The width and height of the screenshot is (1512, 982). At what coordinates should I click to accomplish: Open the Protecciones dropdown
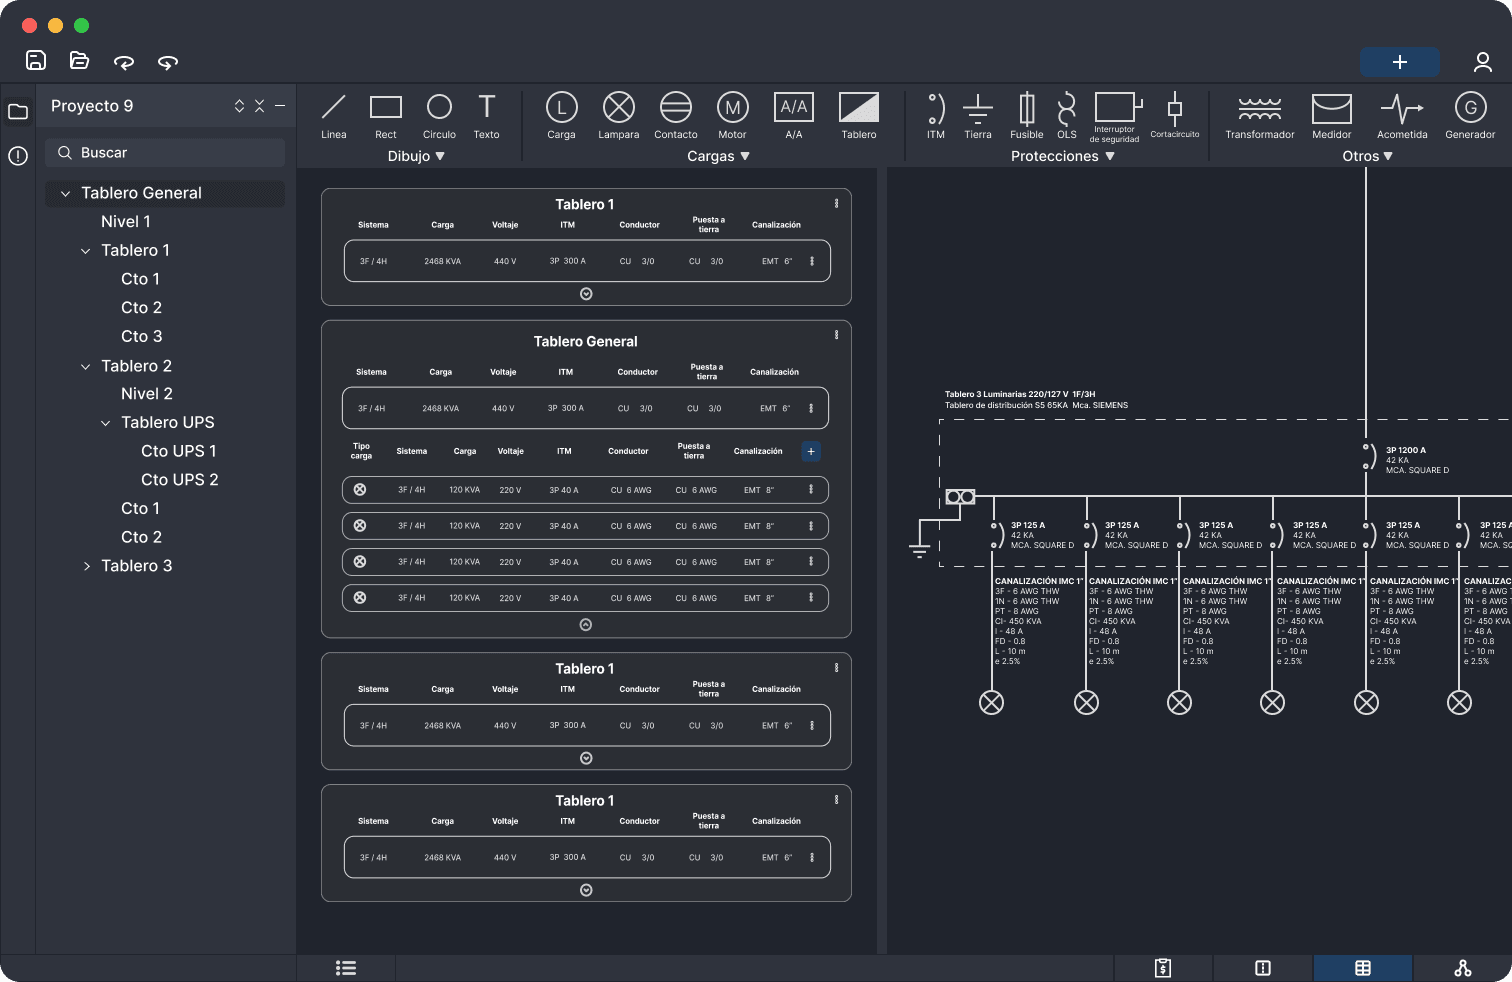point(1062,156)
